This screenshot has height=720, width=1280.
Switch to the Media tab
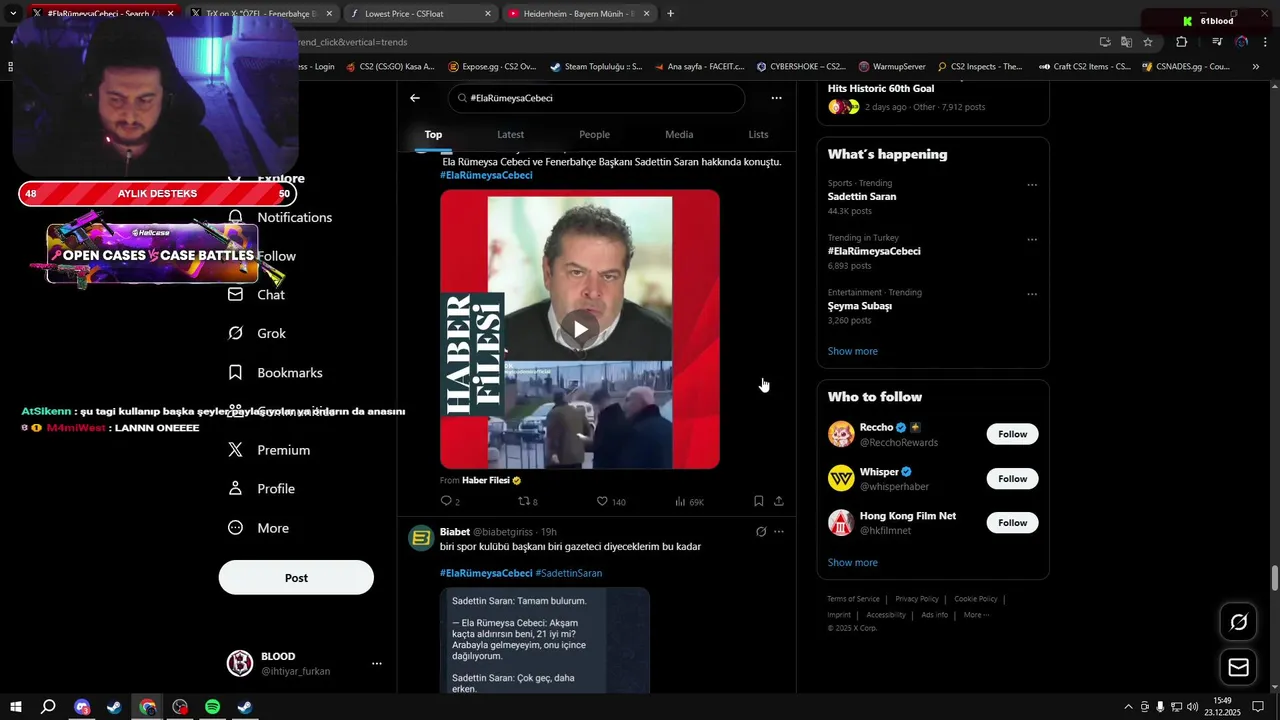(x=679, y=134)
